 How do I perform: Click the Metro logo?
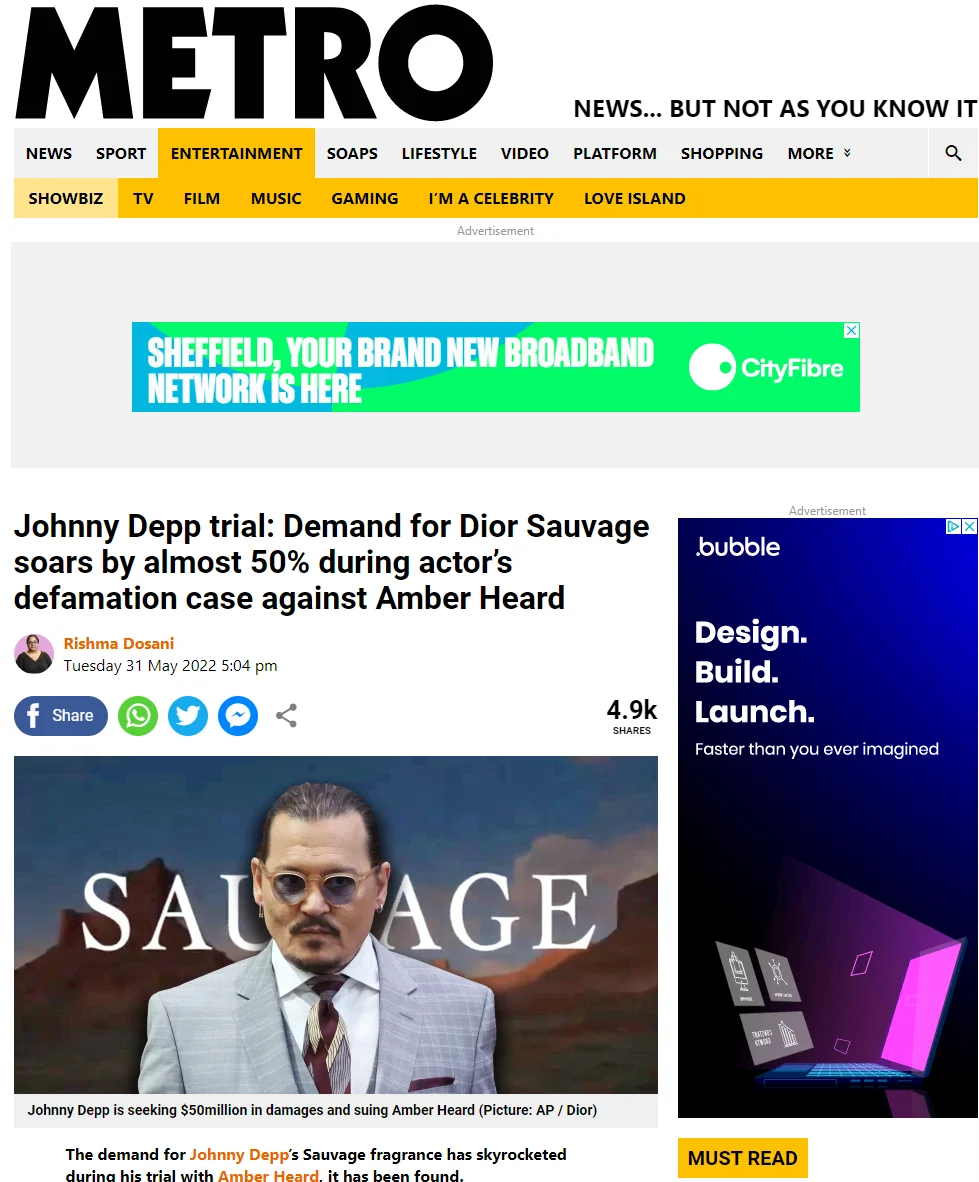(254, 63)
